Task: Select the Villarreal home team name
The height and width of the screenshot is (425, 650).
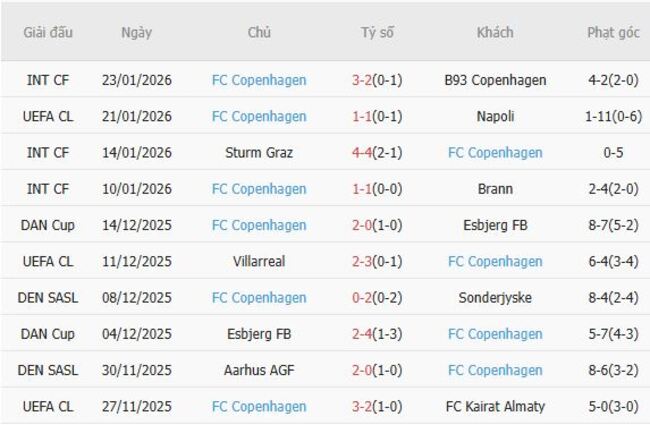Action: click(x=259, y=261)
